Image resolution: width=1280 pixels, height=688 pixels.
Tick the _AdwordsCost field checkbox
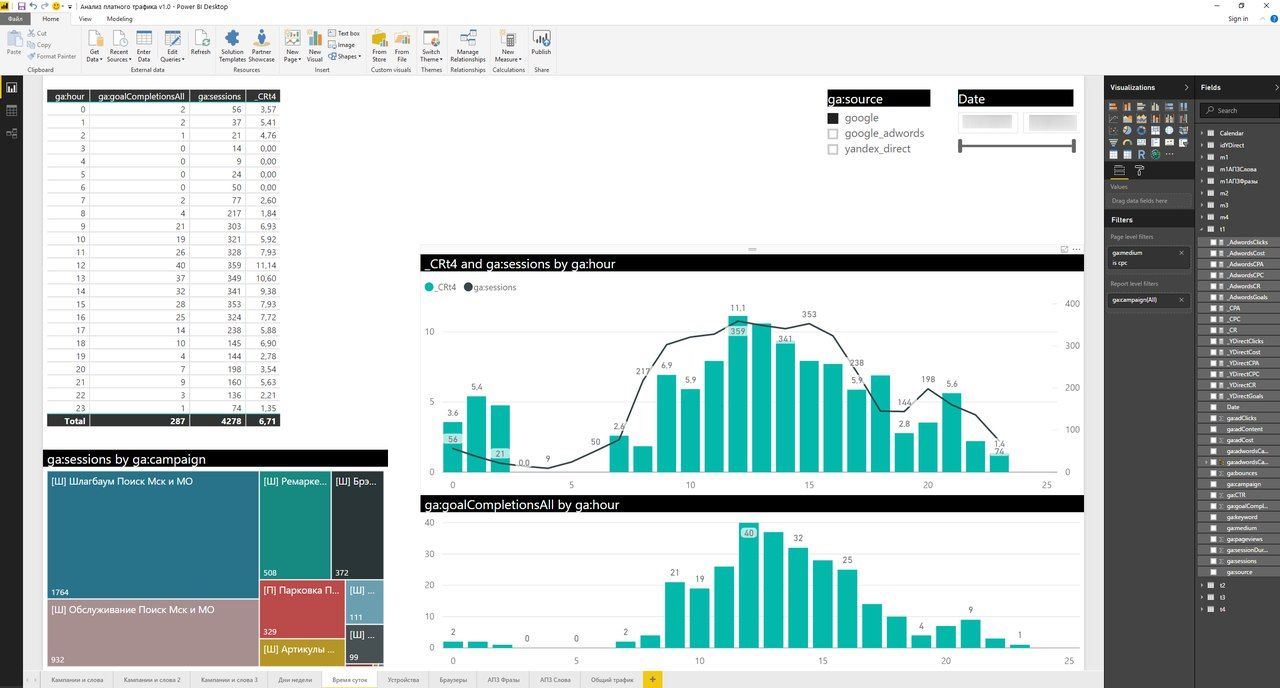pyautogui.click(x=1214, y=253)
